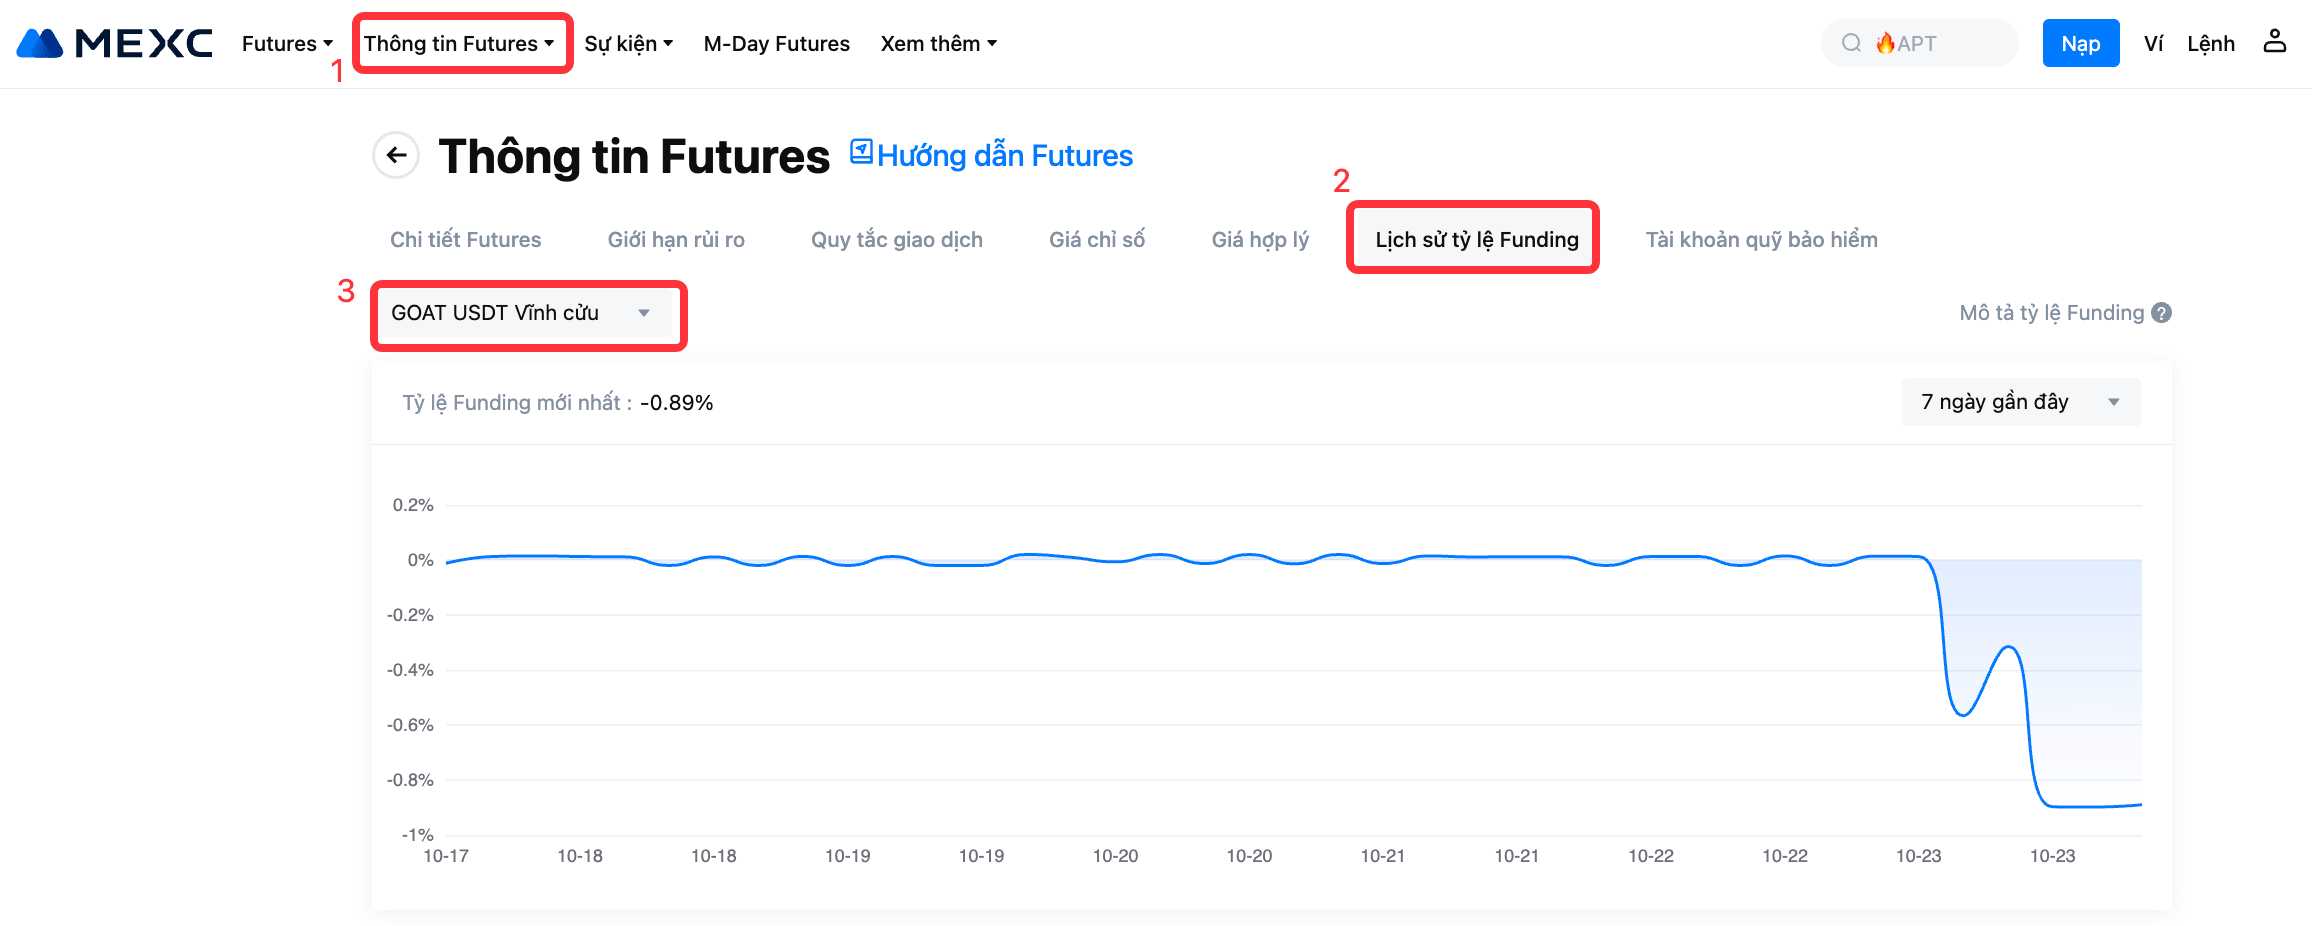Expand the Sự kiện menu
Image resolution: width=2312 pixels, height=926 pixels.
[628, 44]
